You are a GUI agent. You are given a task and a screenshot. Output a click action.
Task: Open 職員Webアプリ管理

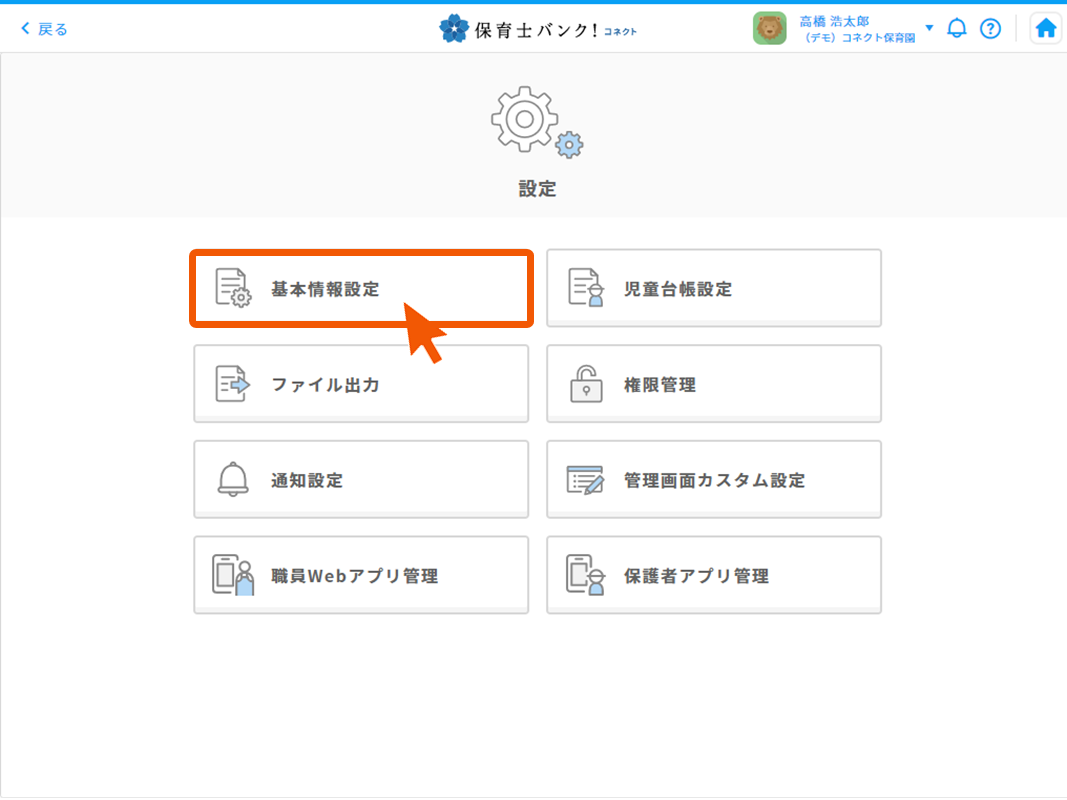(361, 576)
